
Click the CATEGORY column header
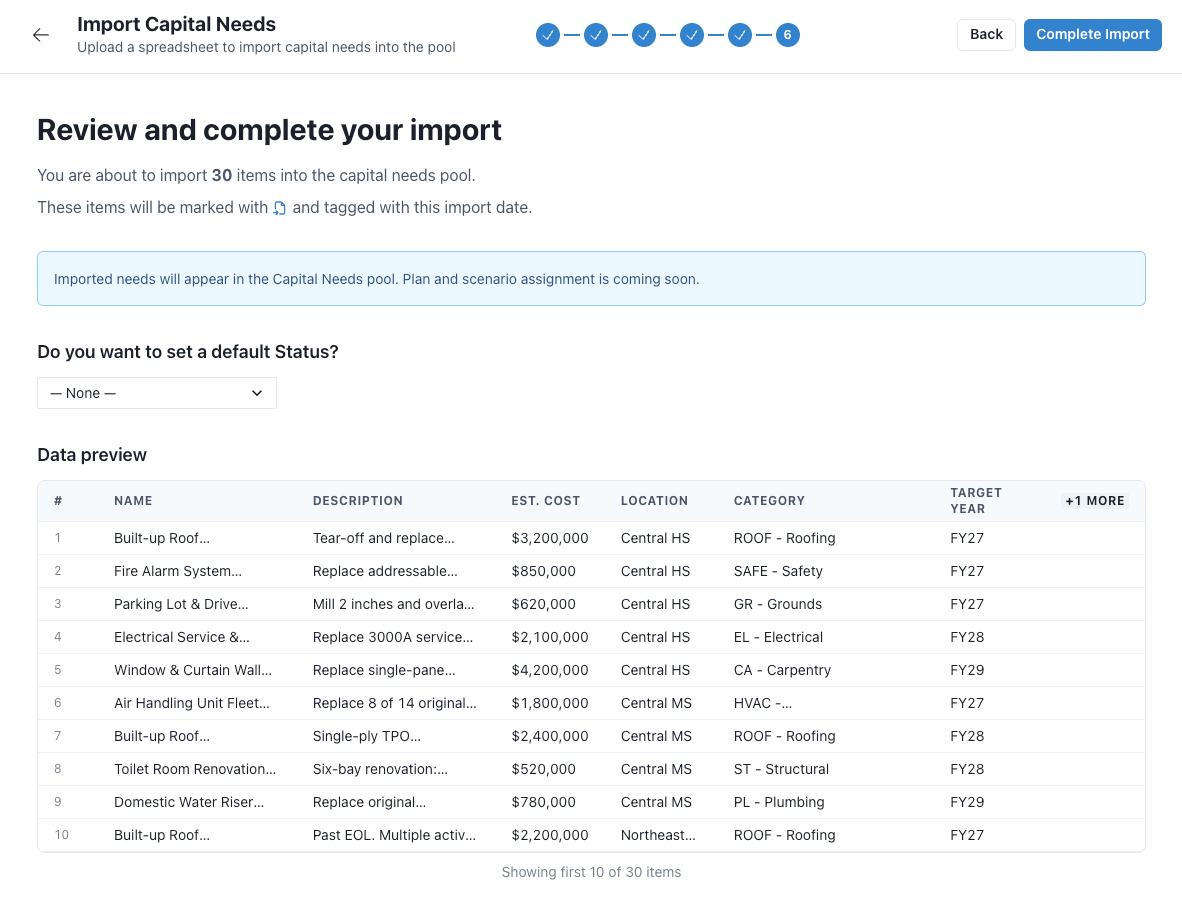pos(770,500)
